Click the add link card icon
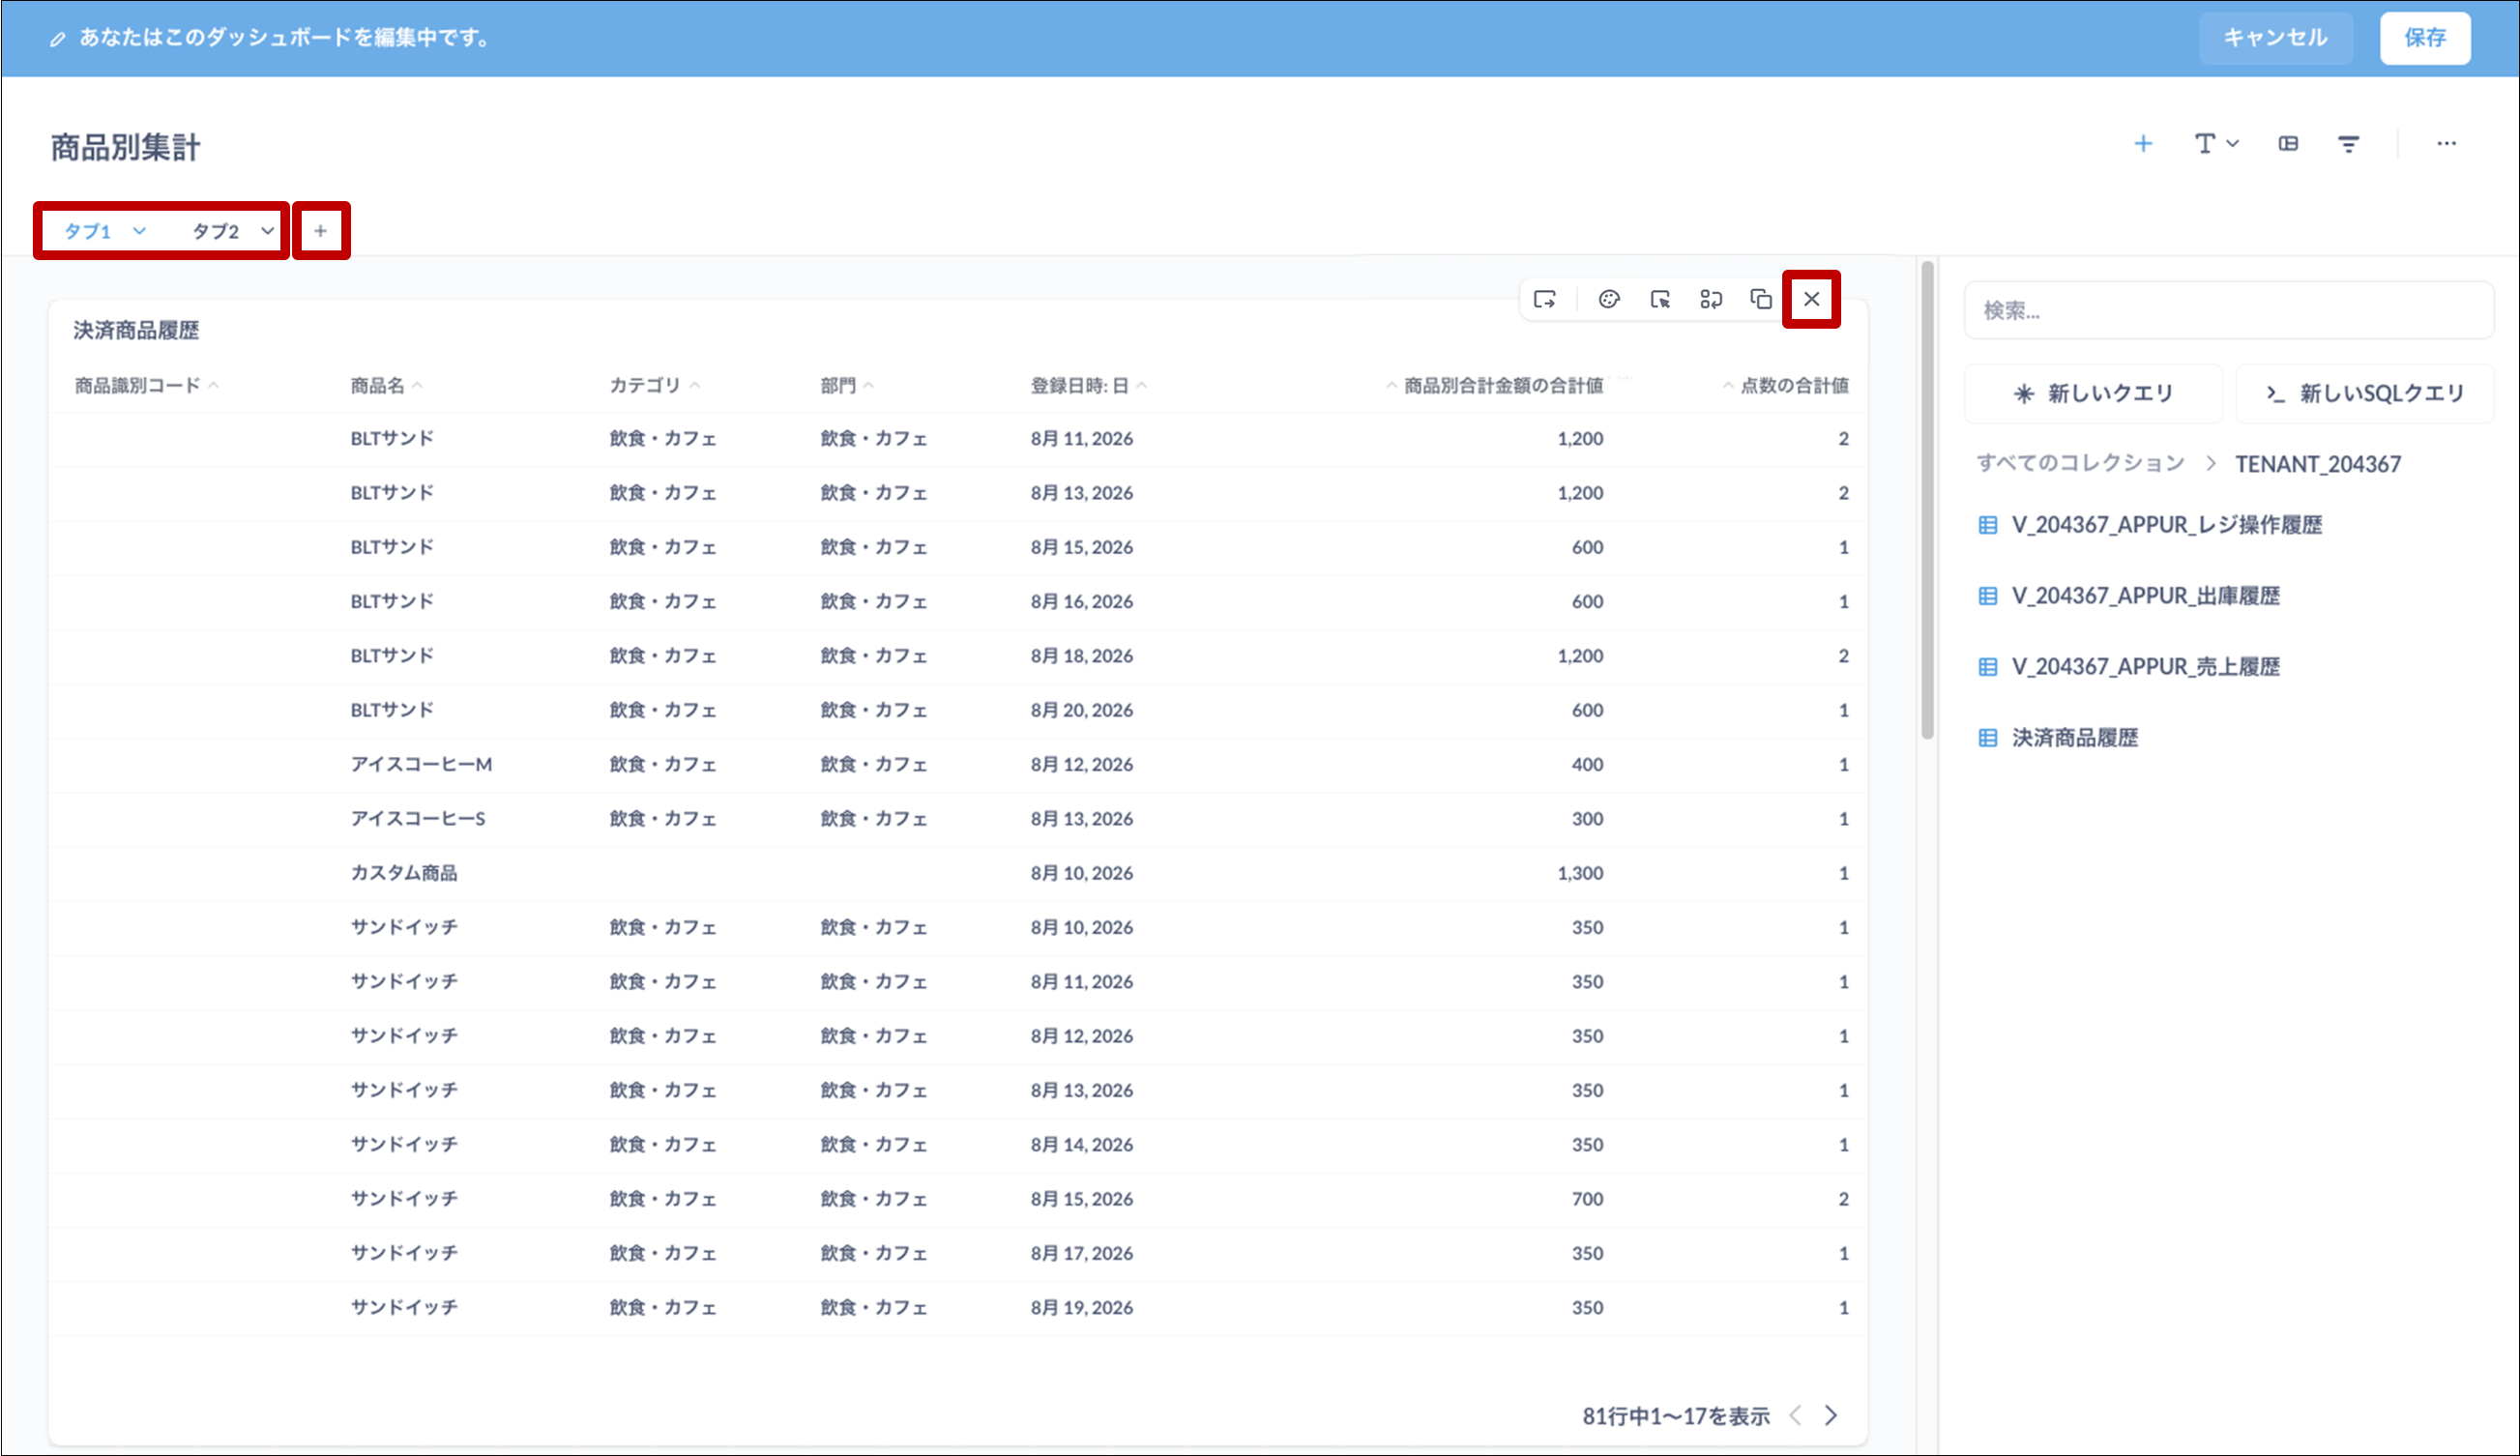 click(2288, 144)
